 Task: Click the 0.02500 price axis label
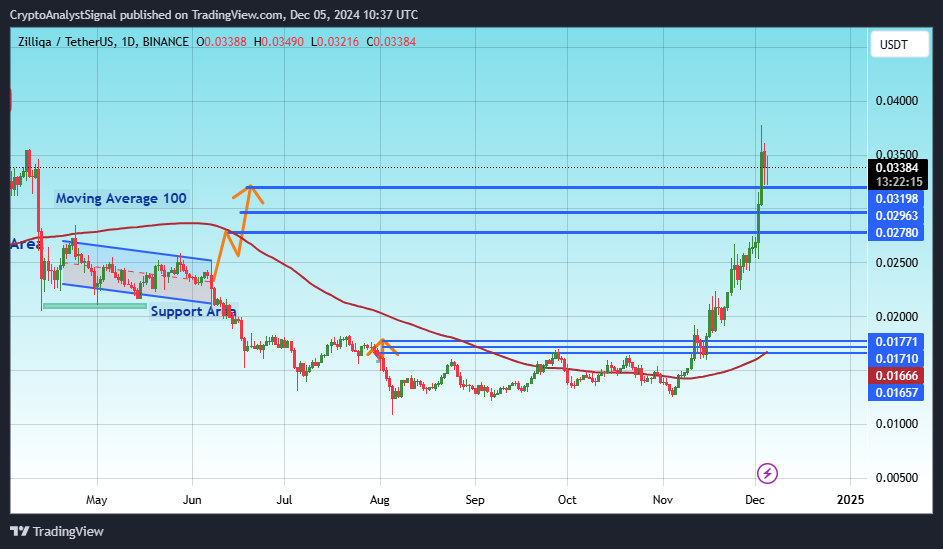coord(897,263)
